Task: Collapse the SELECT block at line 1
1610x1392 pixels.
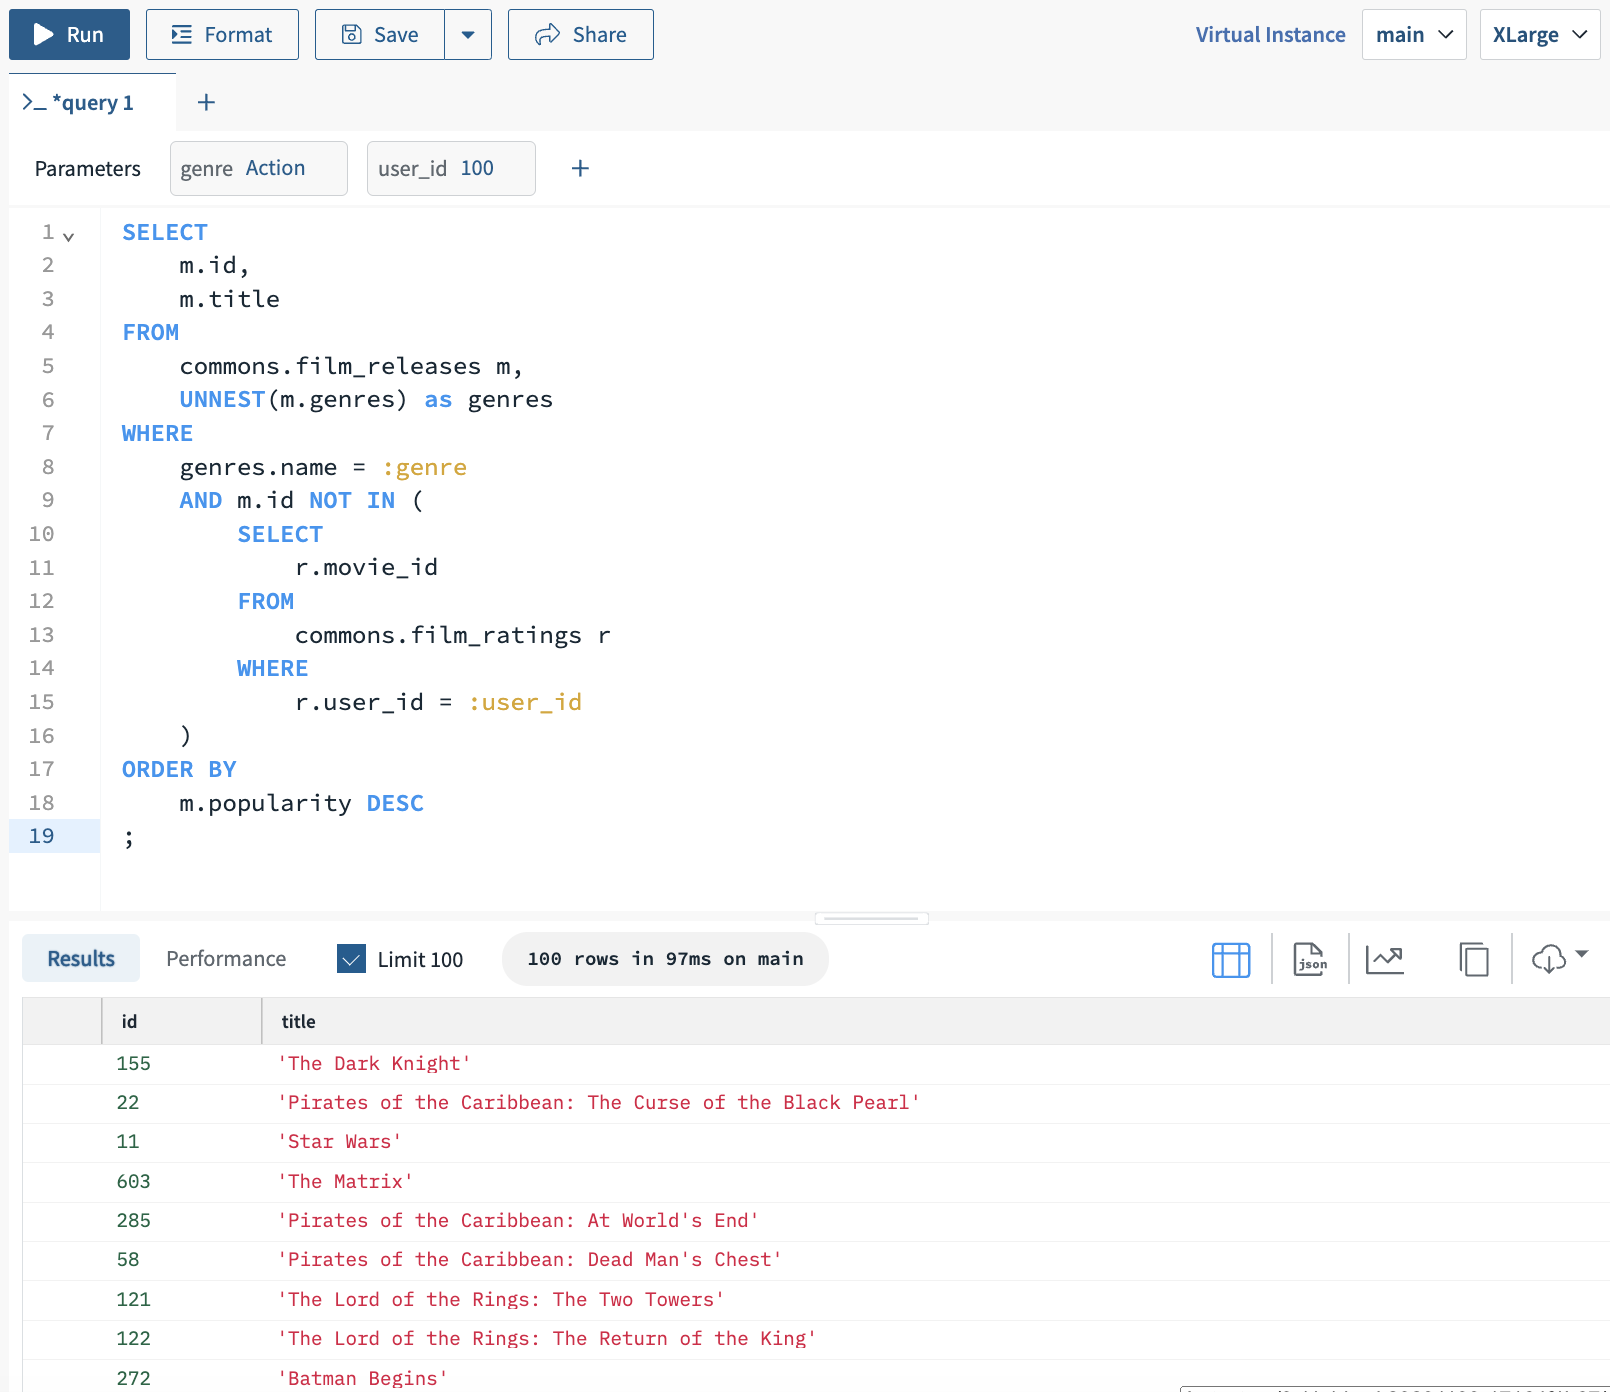Action: point(68,237)
